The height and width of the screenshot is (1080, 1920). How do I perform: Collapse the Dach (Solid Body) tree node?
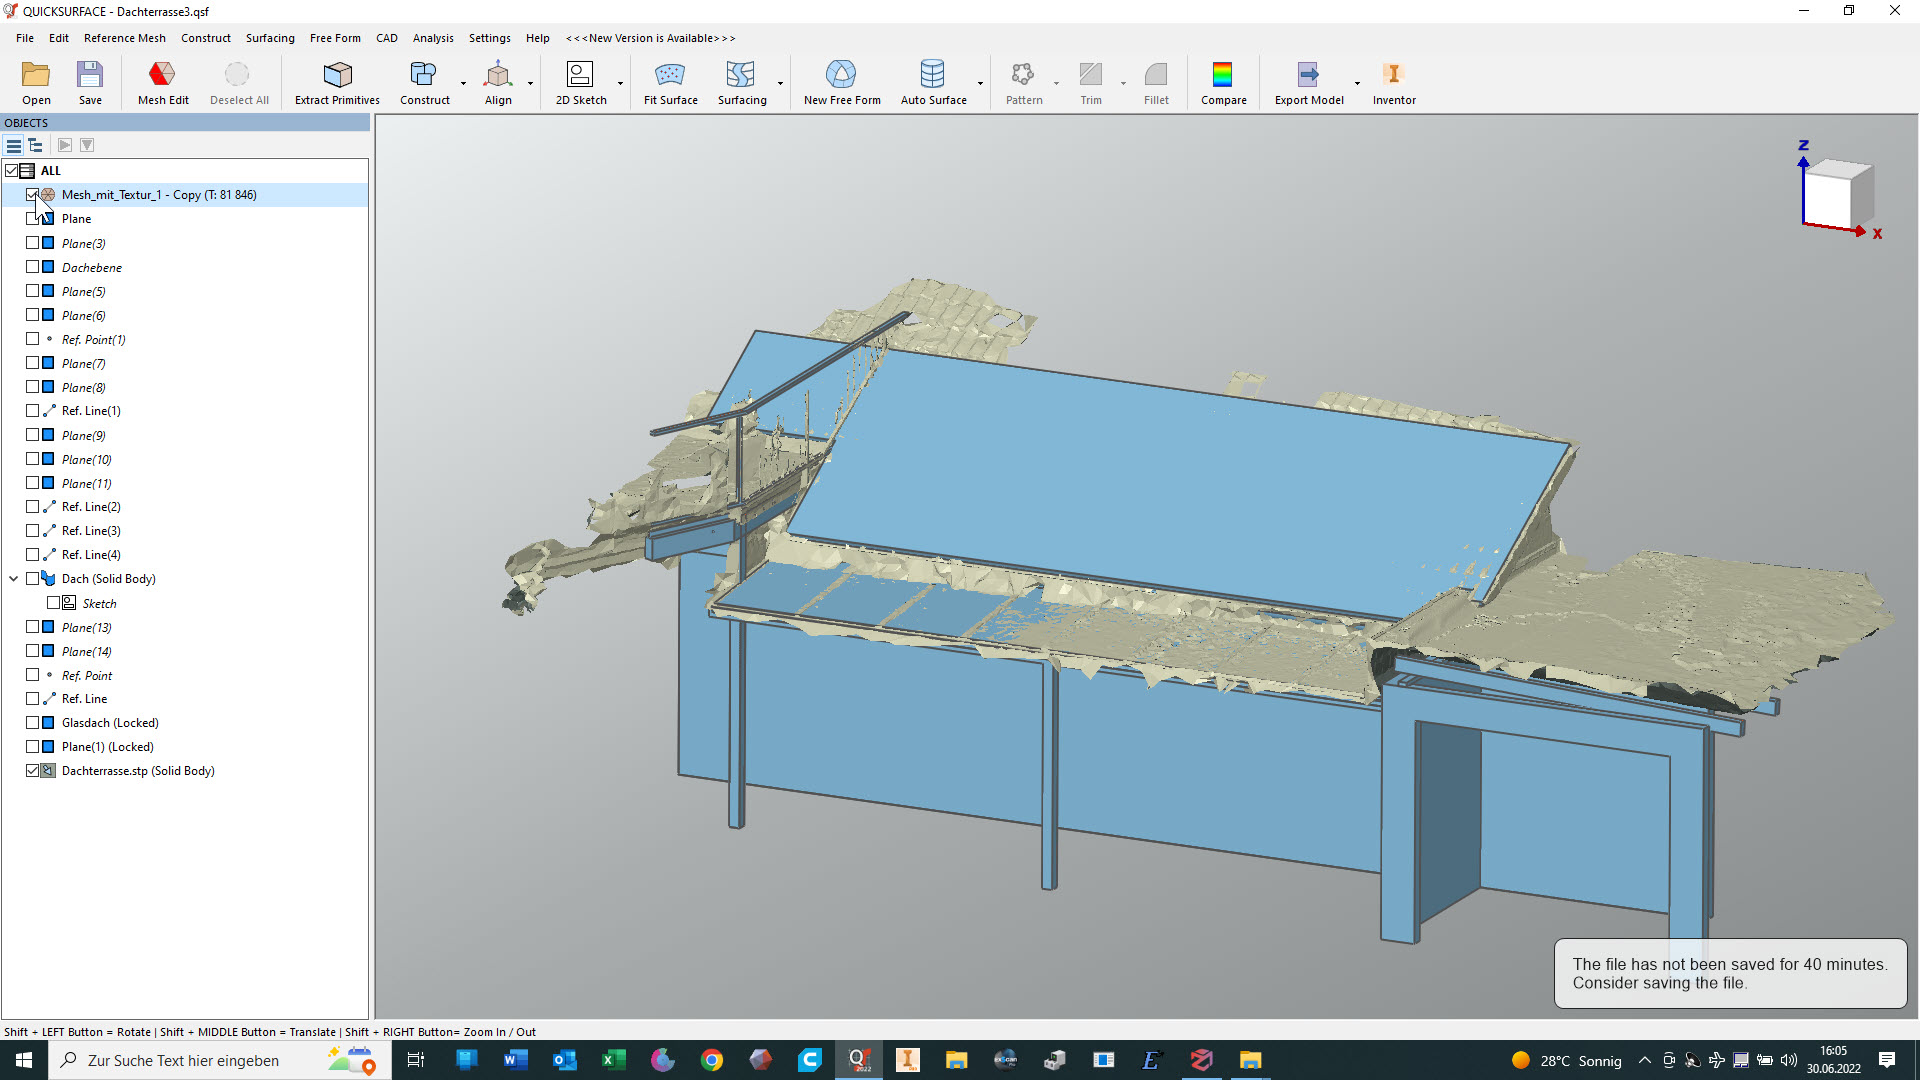[x=14, y=579]
